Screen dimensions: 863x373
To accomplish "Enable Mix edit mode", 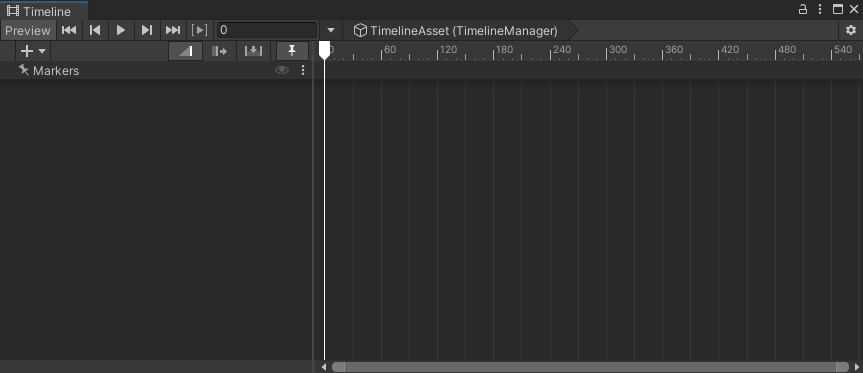I will pyautogui.click(x=185, y=51).
